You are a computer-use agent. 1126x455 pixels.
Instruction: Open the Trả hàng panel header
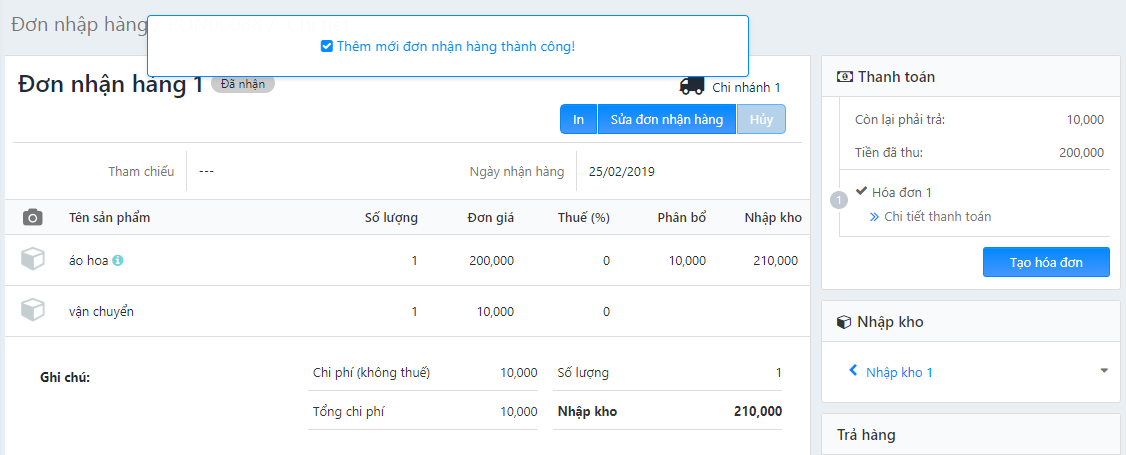click(866, 435)
